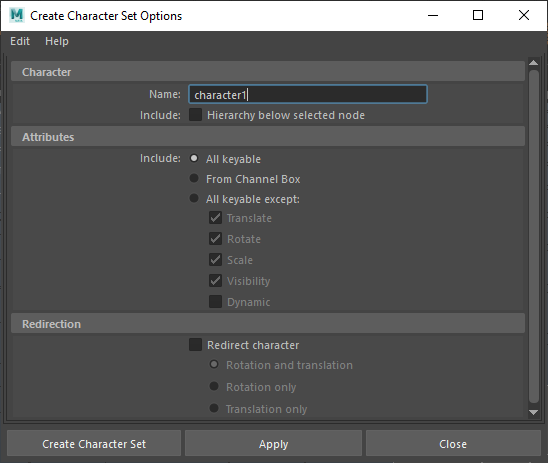The width and height of the screenshot is (548, 463).
Task: Click into the character Name field
Action: tap(308, 94)
